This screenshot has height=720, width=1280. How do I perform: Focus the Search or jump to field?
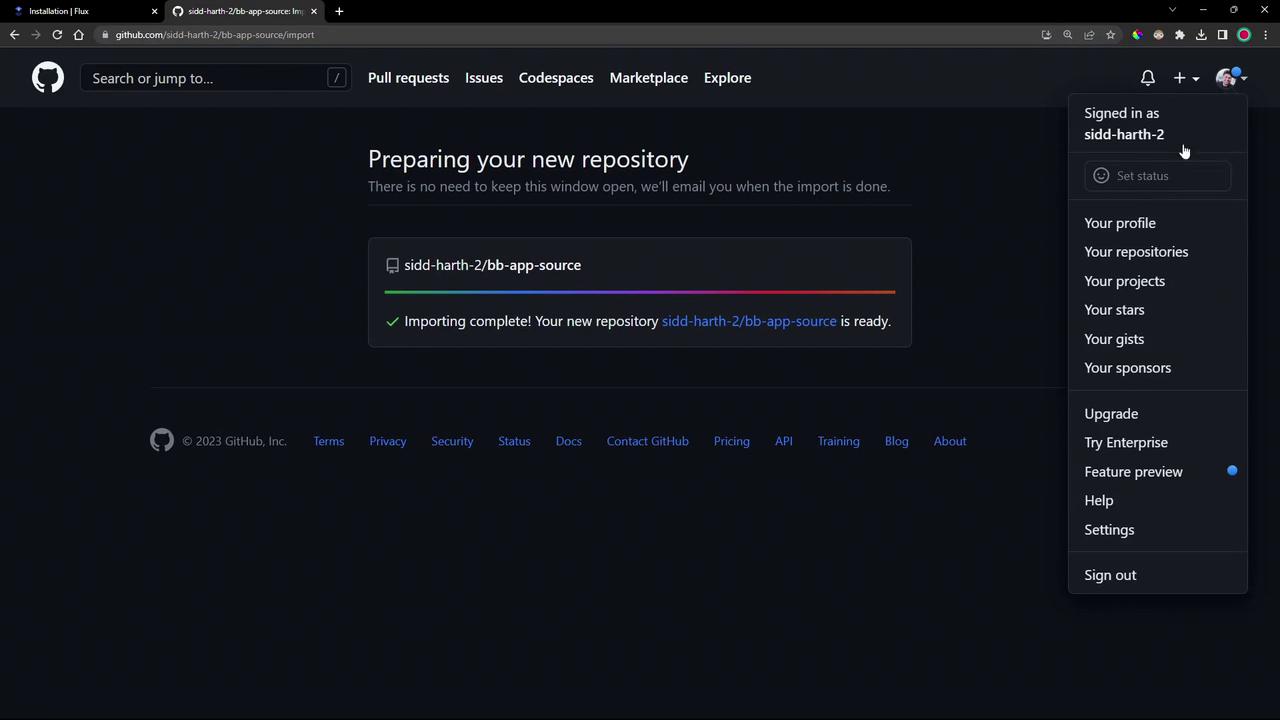[215, 78]
